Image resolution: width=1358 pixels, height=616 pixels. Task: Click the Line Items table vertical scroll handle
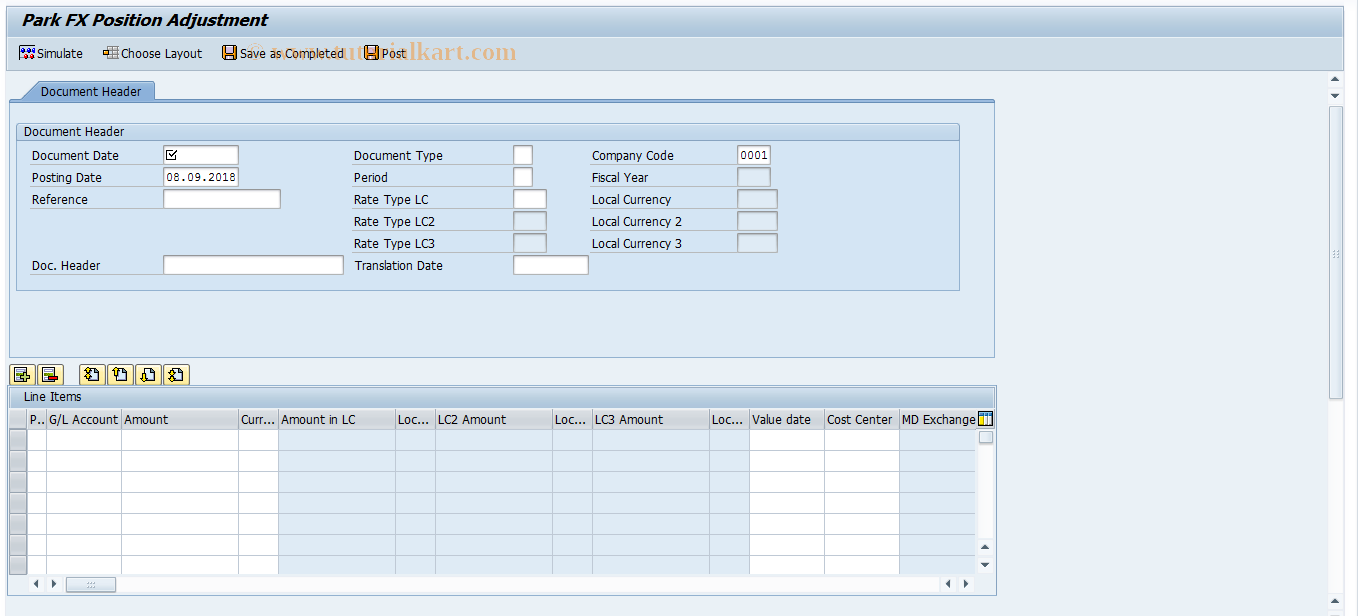coord(986,437)
